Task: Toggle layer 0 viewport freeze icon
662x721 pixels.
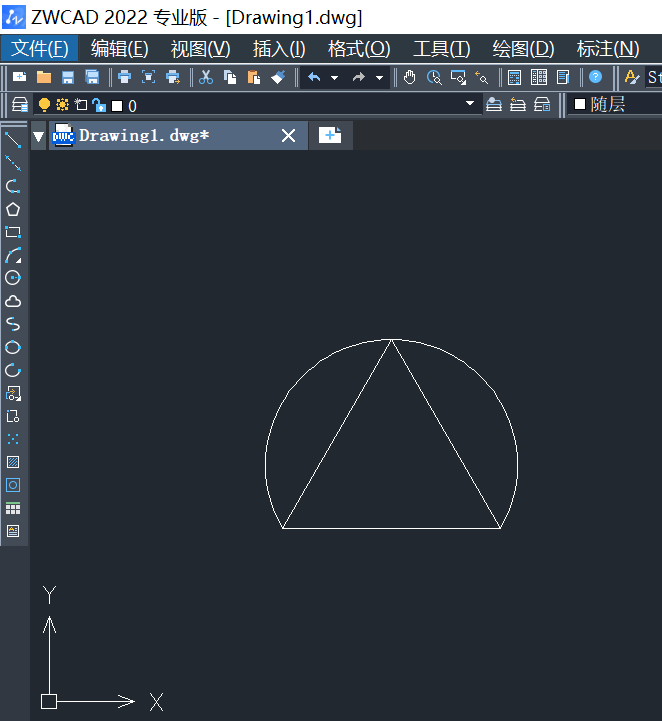Action: point(81,105)
